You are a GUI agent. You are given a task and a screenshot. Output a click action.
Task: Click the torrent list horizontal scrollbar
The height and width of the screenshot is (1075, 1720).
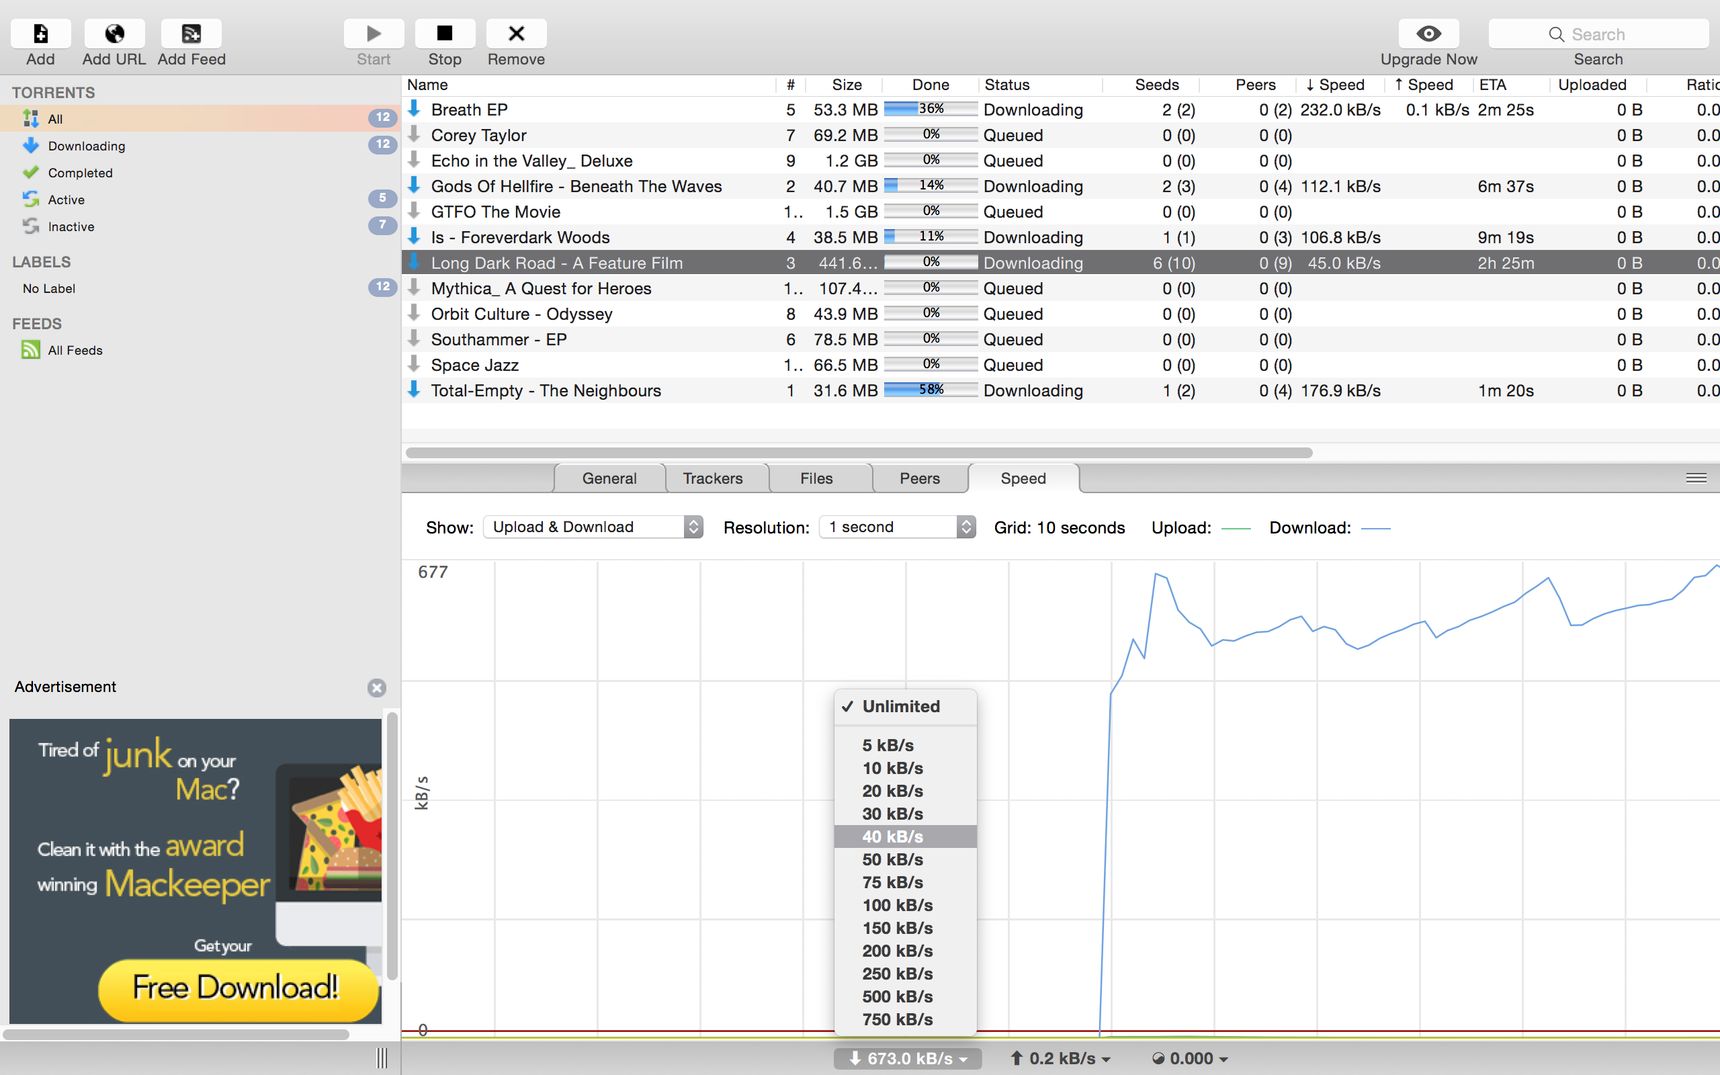tap(859, 452)
